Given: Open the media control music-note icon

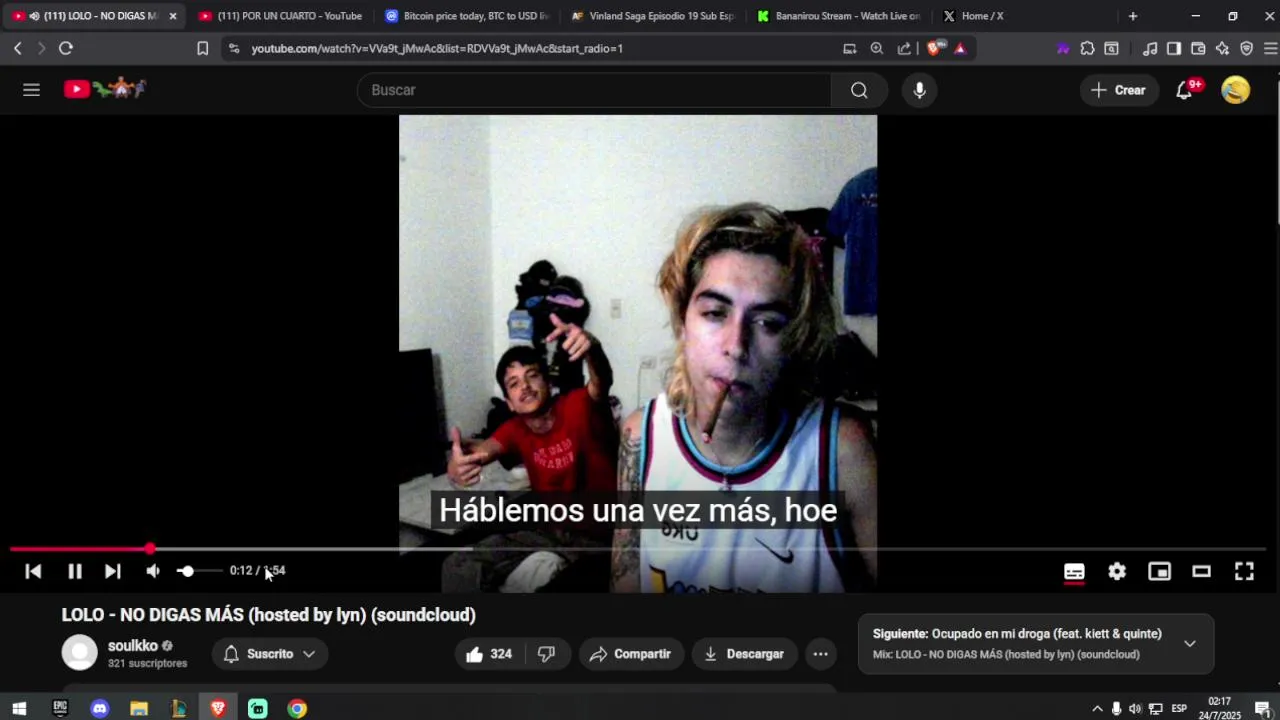Looking at the screenshot, I should click(x=1150, y=48).
